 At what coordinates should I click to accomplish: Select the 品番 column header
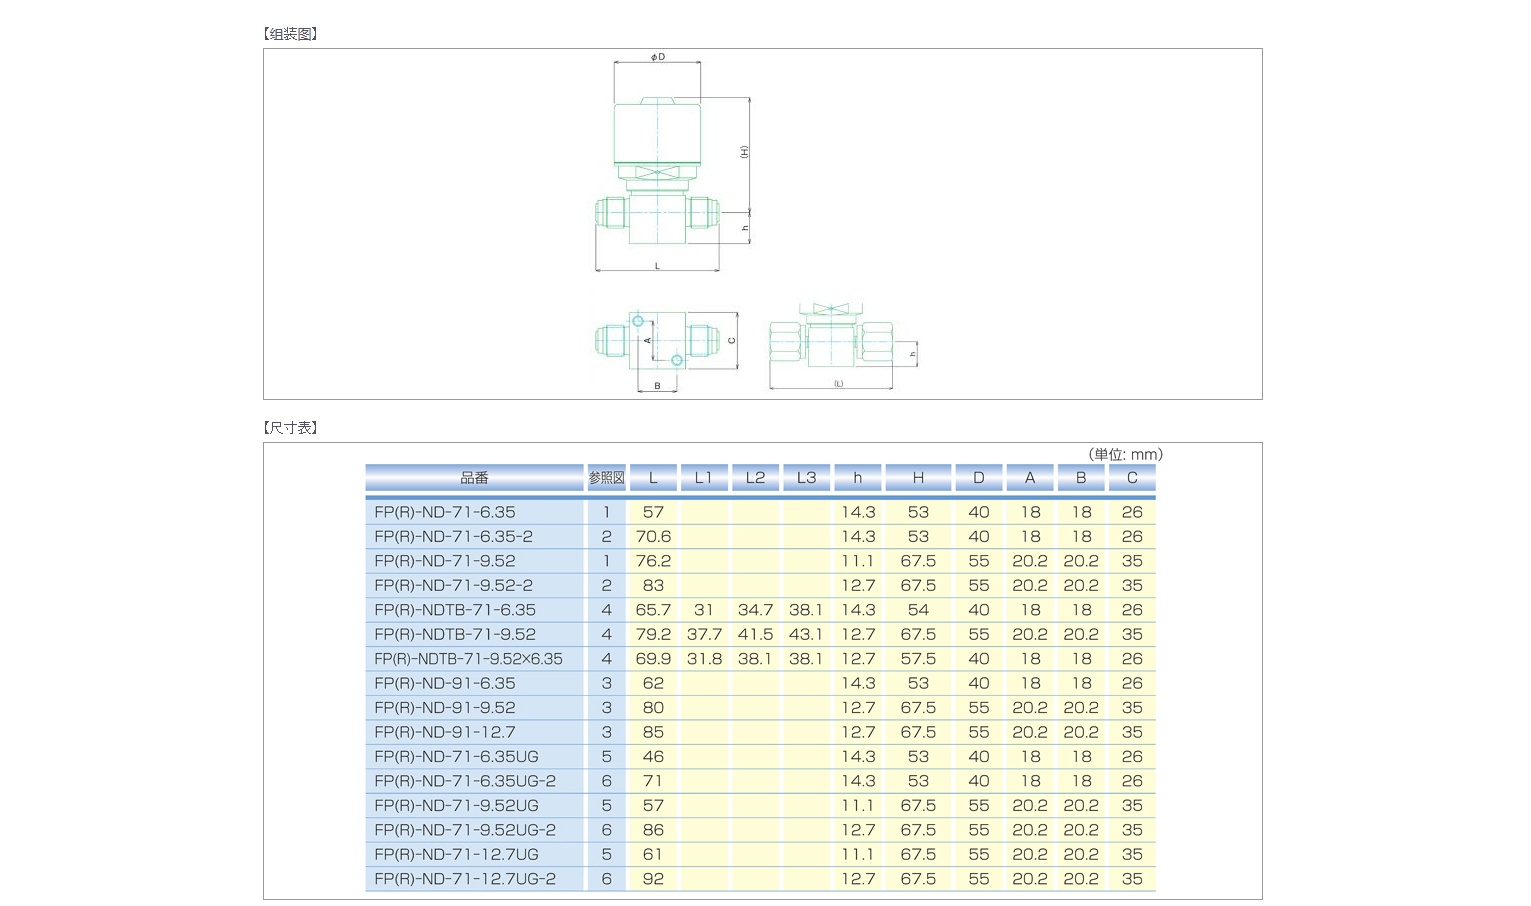click(x=475, y=477)
